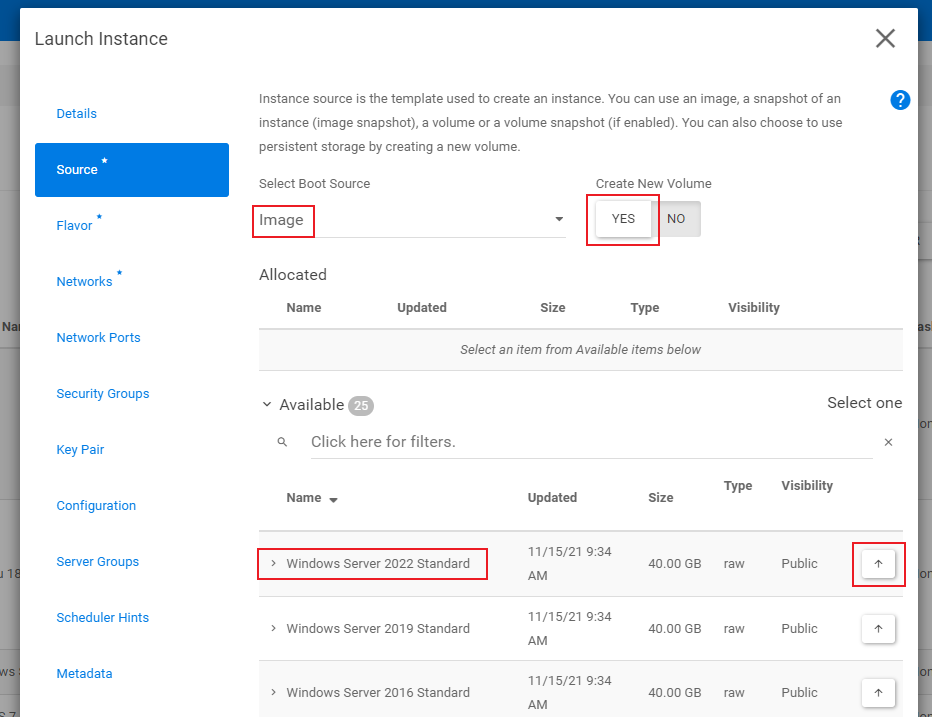Click the 'Select one' label
The width and height of the screenshot is (932, 717).
(864, 402)
